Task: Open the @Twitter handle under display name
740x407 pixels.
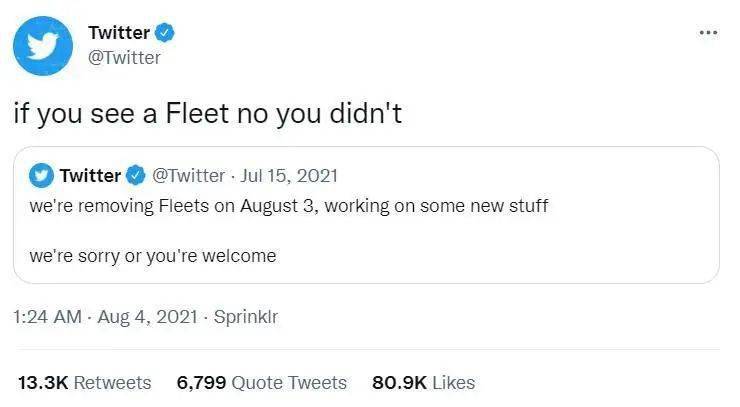Action: 125,58
